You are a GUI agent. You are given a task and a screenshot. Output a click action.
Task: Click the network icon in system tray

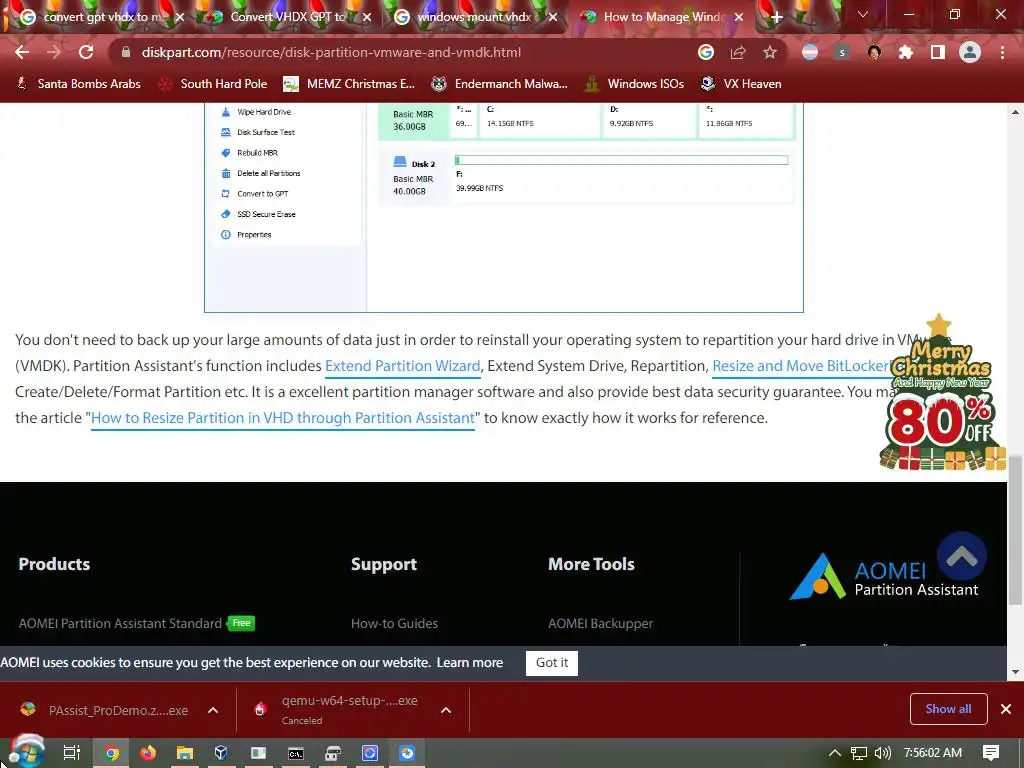click(859, 753)
